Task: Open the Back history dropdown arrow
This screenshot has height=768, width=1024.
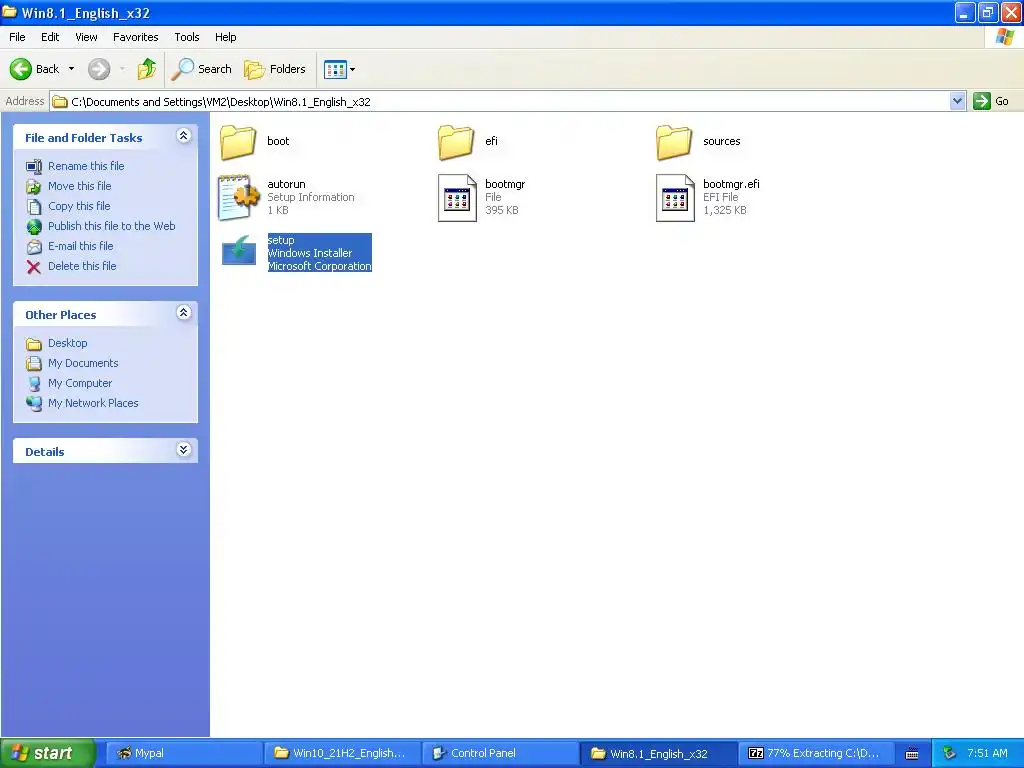Action: [71, 69]
